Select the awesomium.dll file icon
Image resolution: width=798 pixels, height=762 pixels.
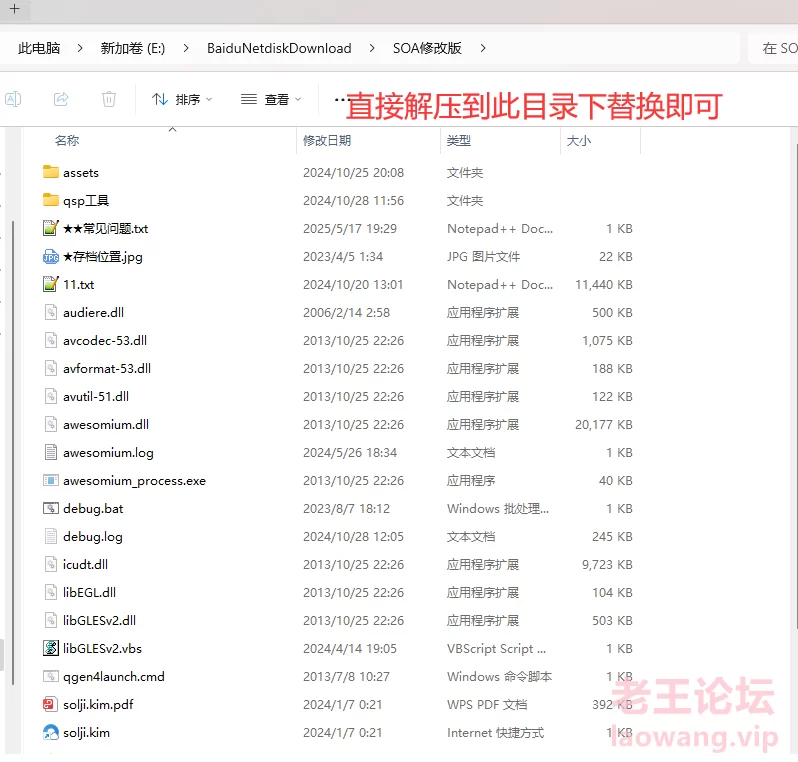[x=50, y=424]
